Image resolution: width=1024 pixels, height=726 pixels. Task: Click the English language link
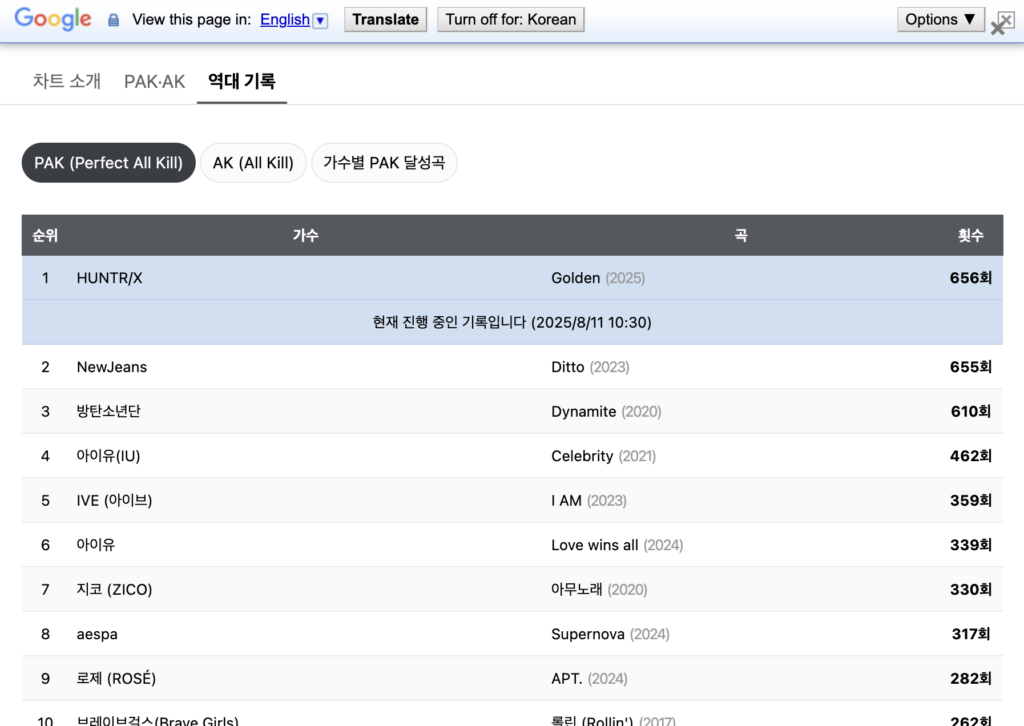pos(284,20)
